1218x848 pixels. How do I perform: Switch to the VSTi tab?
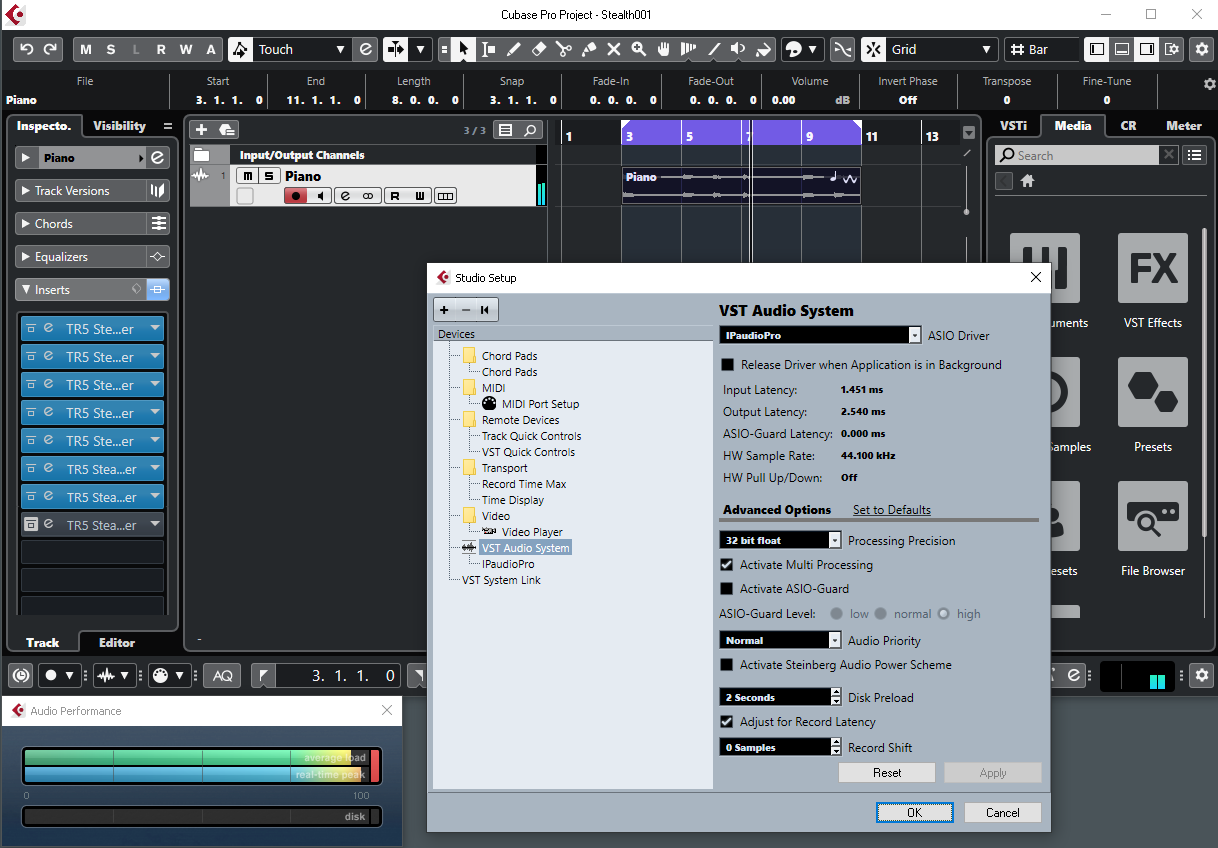point(1014,126)
